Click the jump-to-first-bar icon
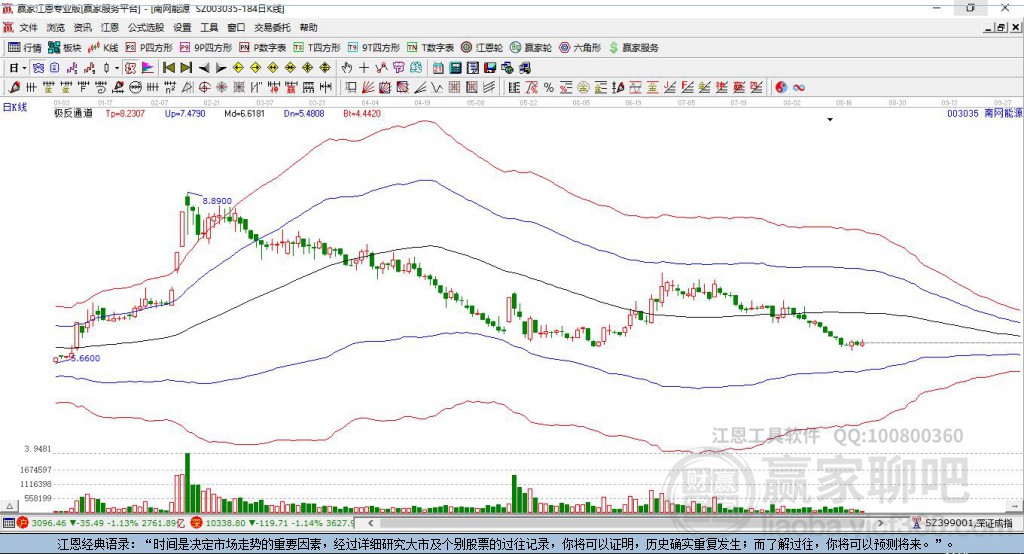Image resolution: width=1024 pixels, height=554 pixels. pos(169,68)
